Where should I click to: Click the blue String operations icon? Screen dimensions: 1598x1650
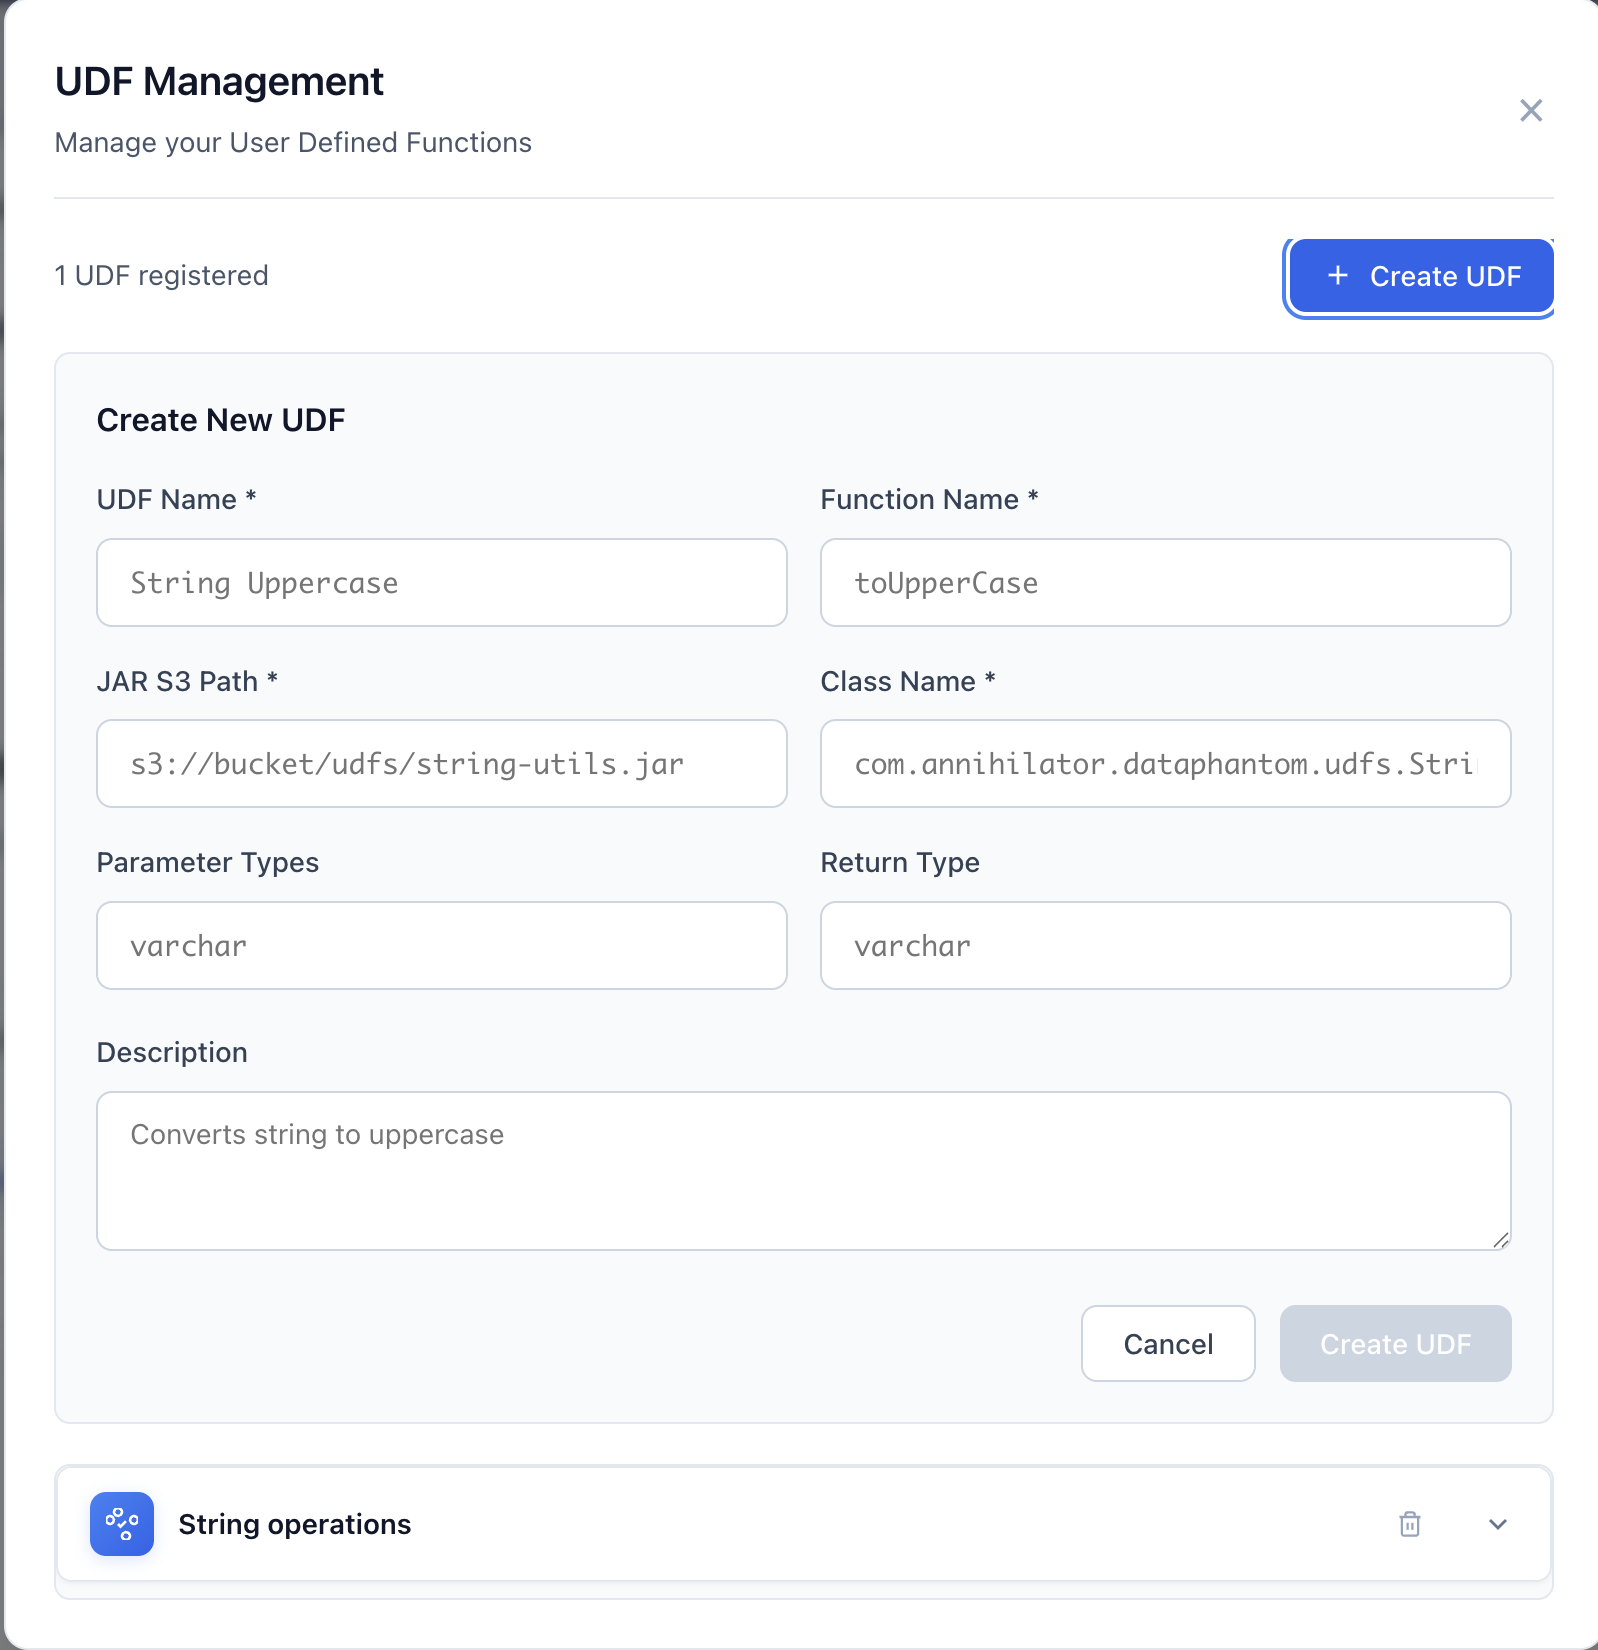[x=122, y=1524]
